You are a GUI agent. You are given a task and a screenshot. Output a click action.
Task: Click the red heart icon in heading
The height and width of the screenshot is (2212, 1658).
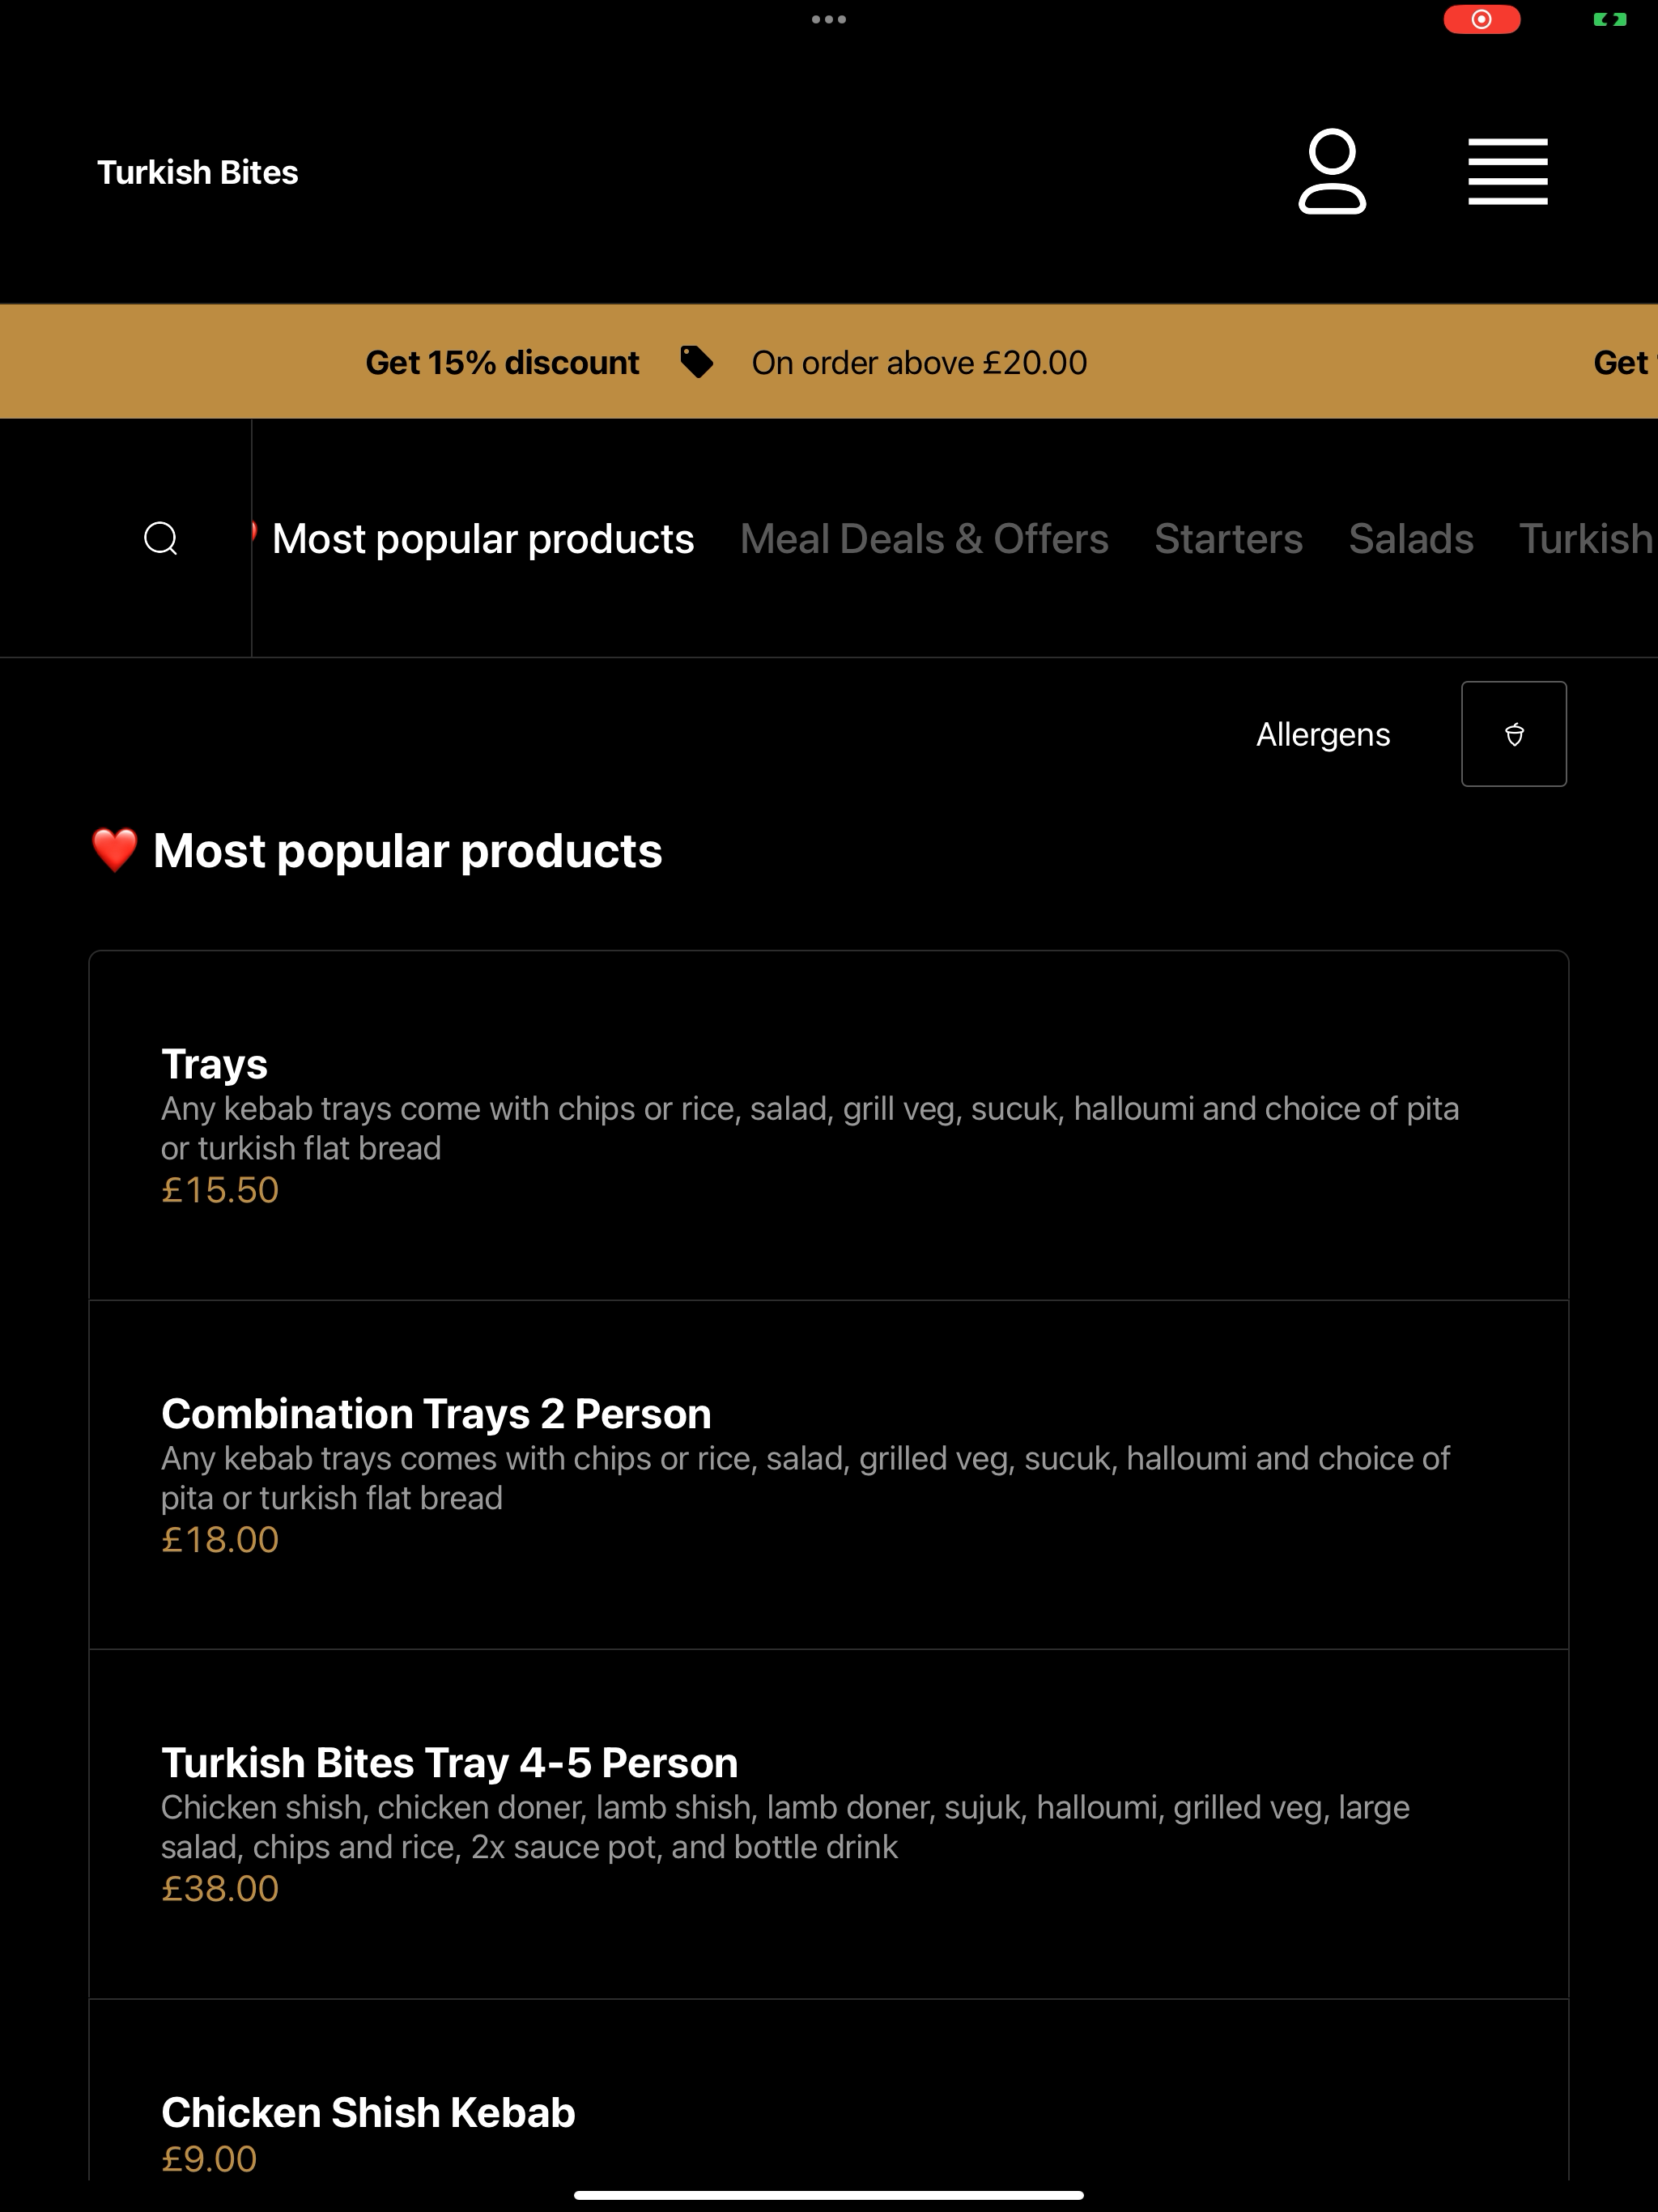pos(115,850)
